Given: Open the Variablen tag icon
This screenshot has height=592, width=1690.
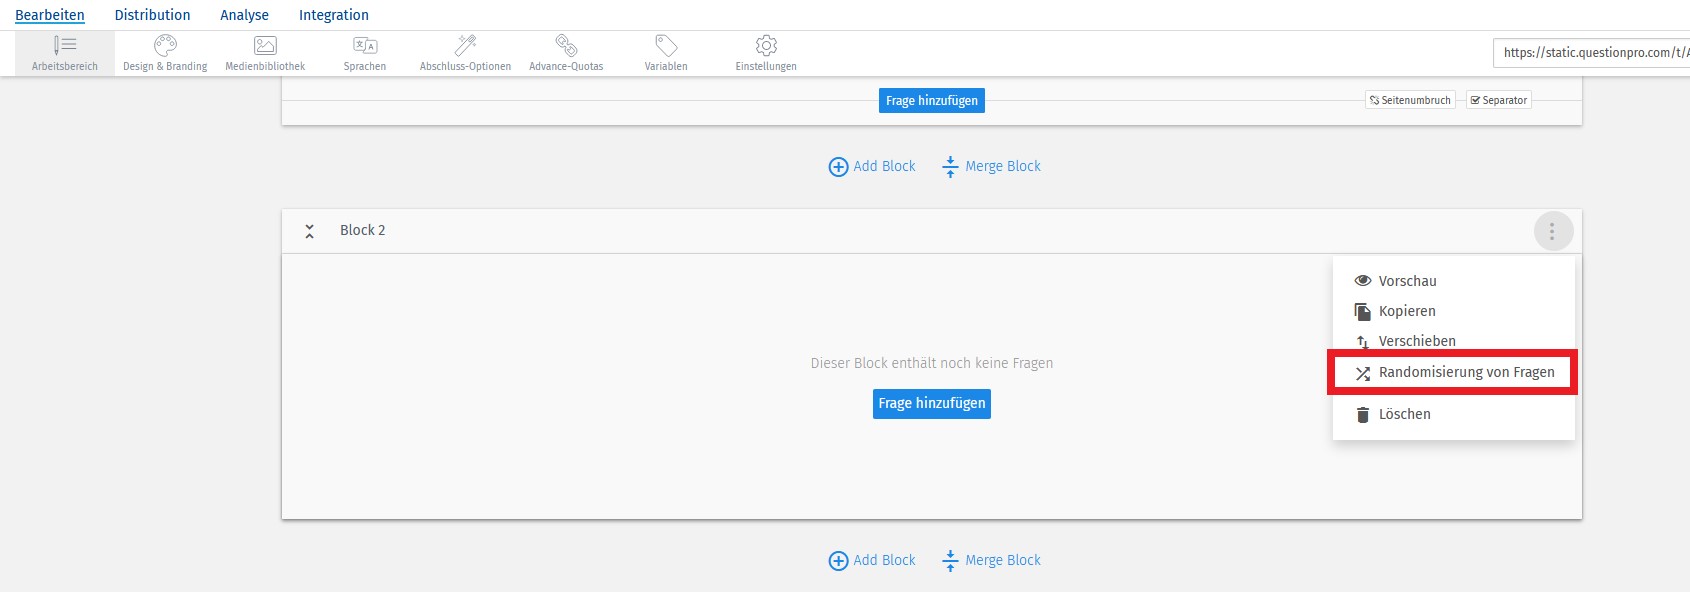Looking at the screenshot, I should (x=666, y=45).
